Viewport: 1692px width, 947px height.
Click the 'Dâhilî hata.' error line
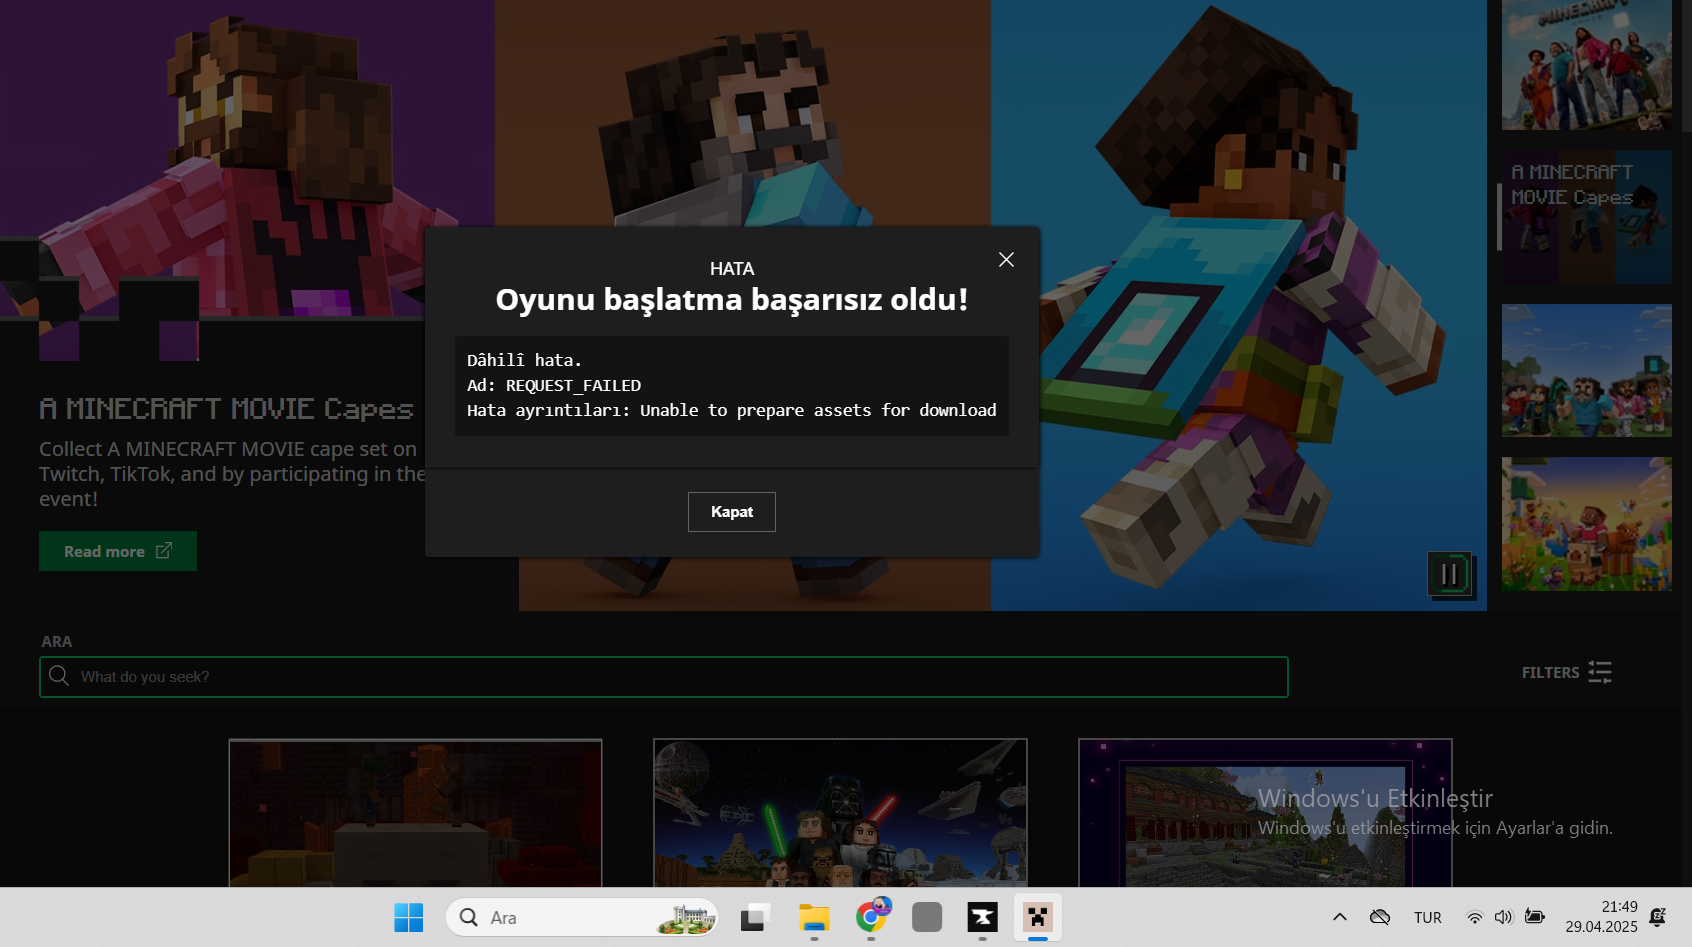[x=524, y=360]
